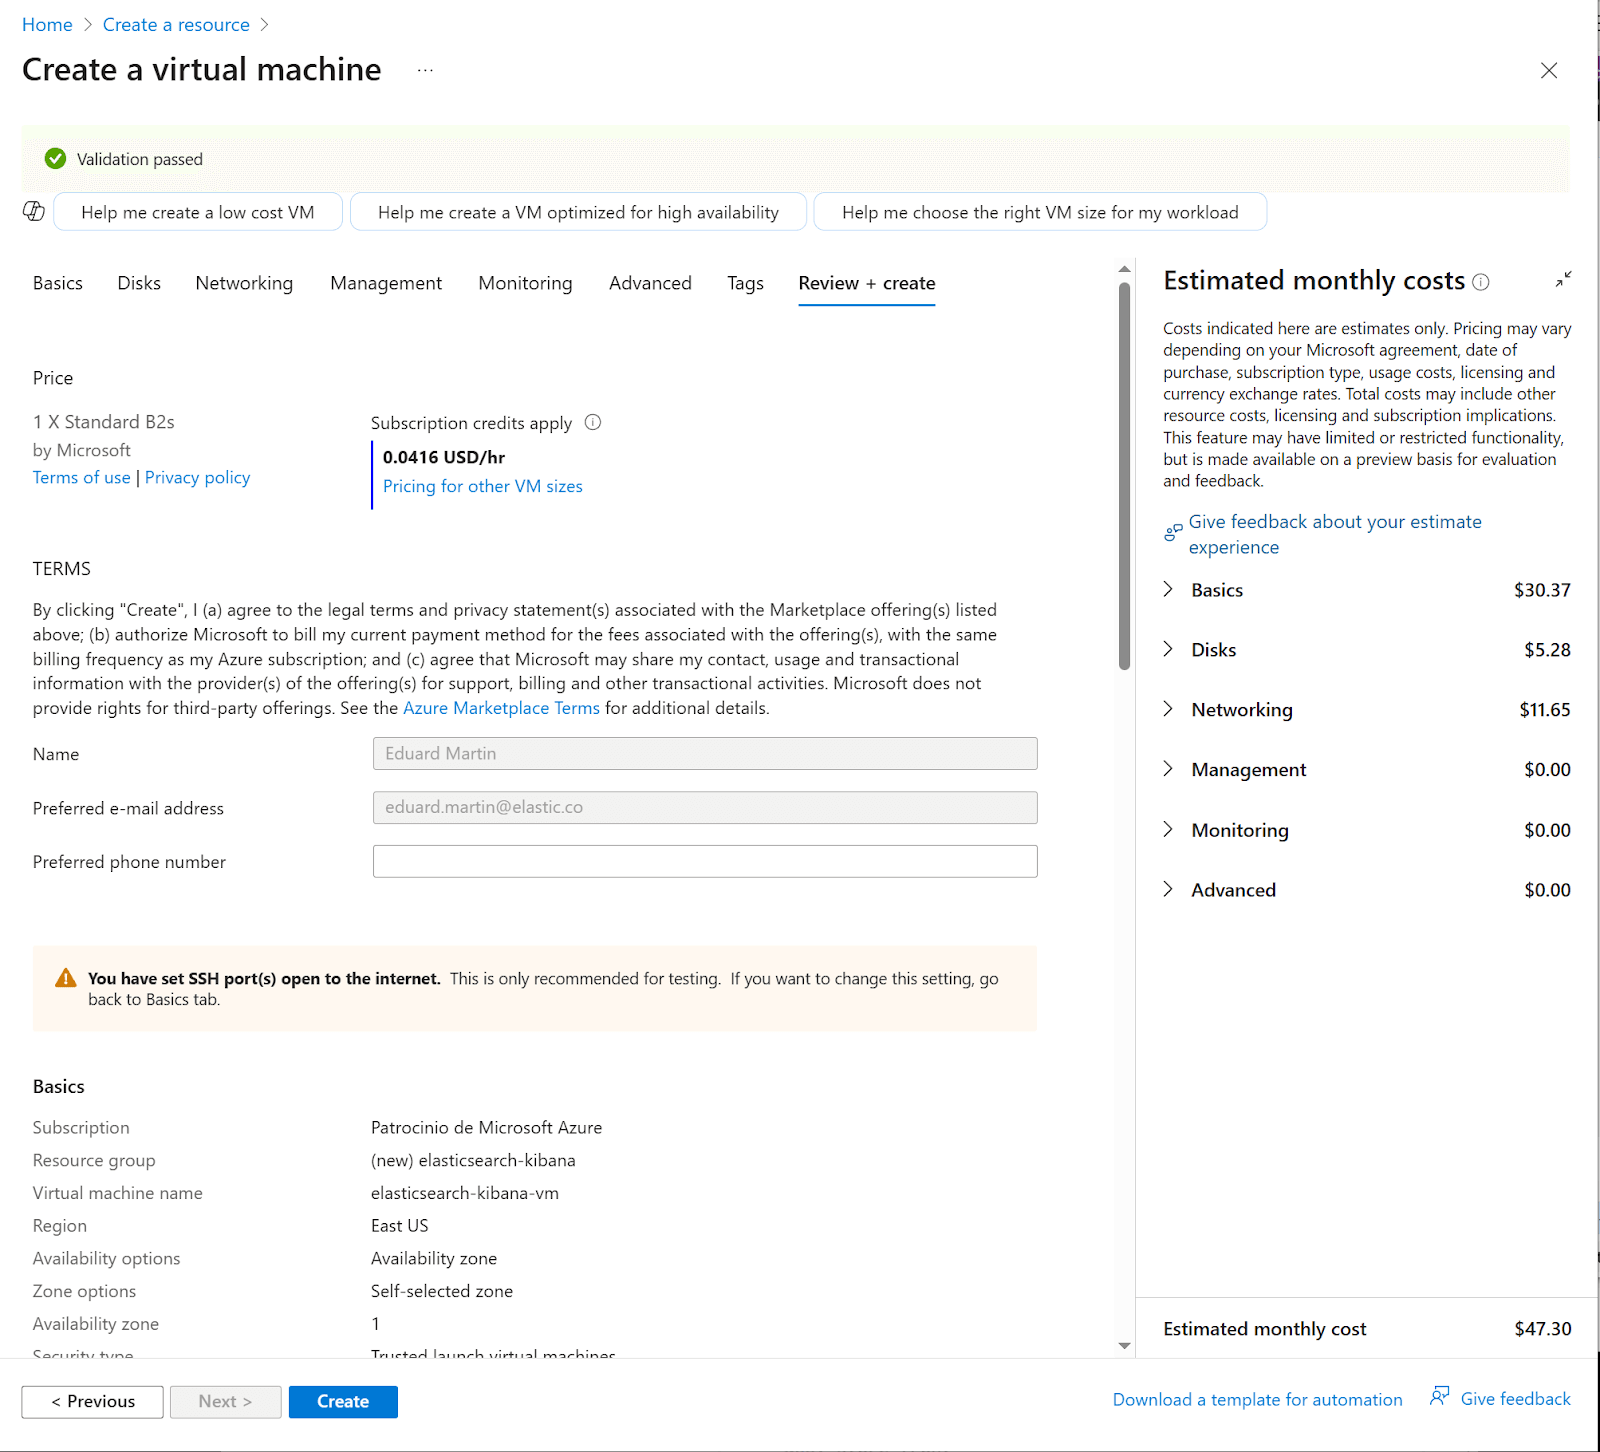This screenshot has height=1452, width=1600.
Task: Collapse the Estimated monthly costs panel
Action: (1563, 279)
